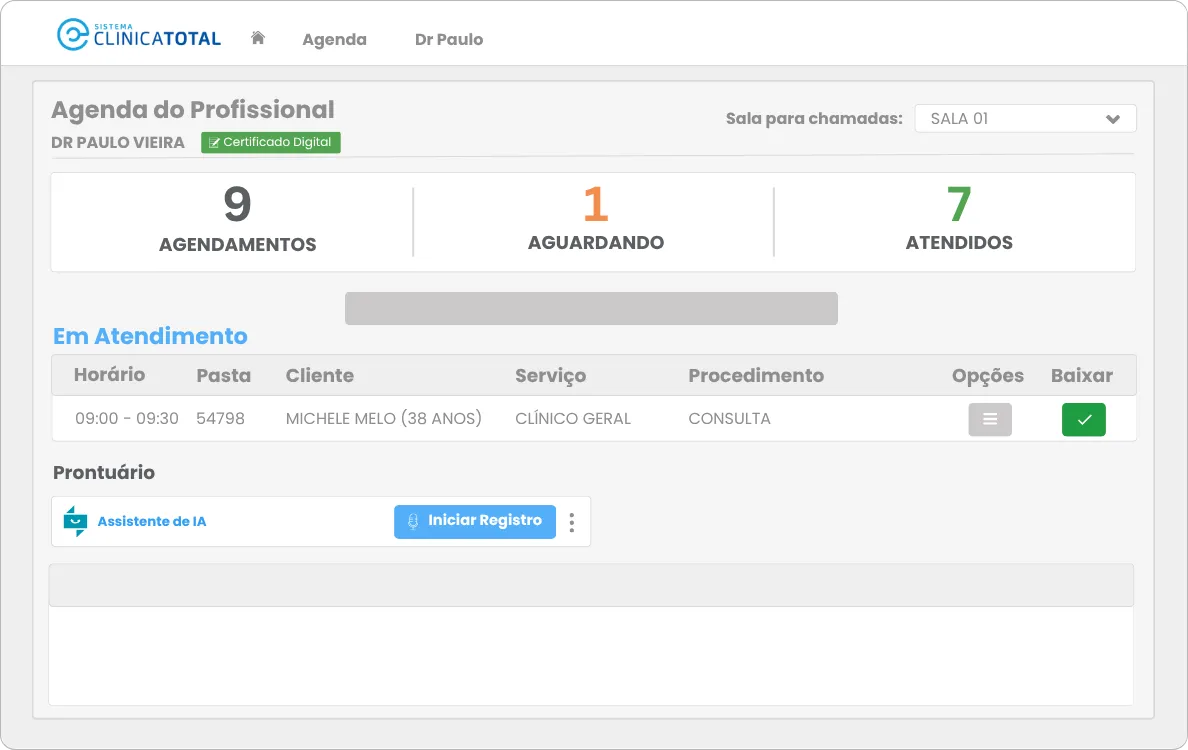Click the CLÍNICO GERAL service cell
Viewport: 1188px width, 750px height.
(573, 418)
